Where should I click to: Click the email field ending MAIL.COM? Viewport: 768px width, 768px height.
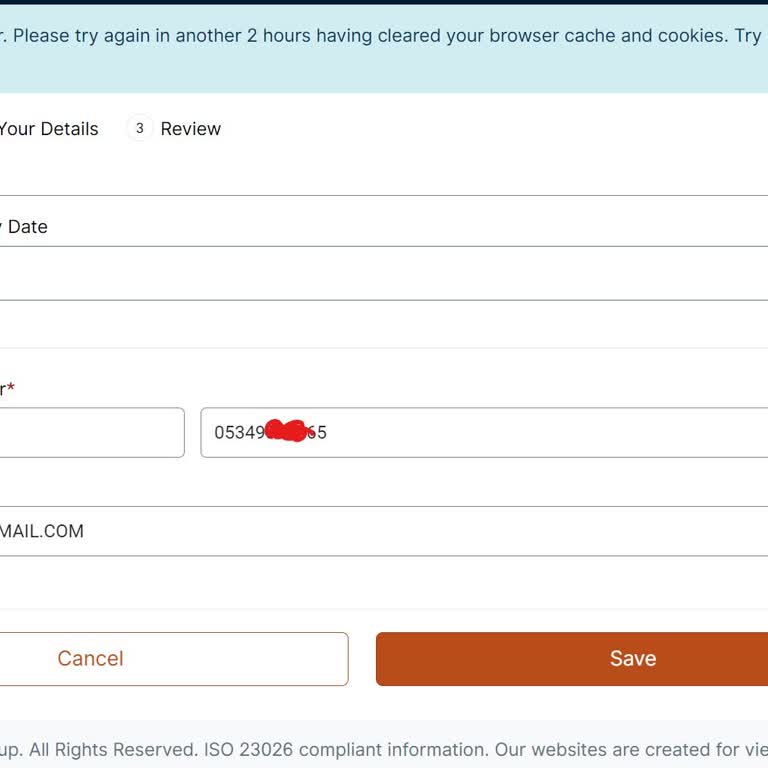384,531
